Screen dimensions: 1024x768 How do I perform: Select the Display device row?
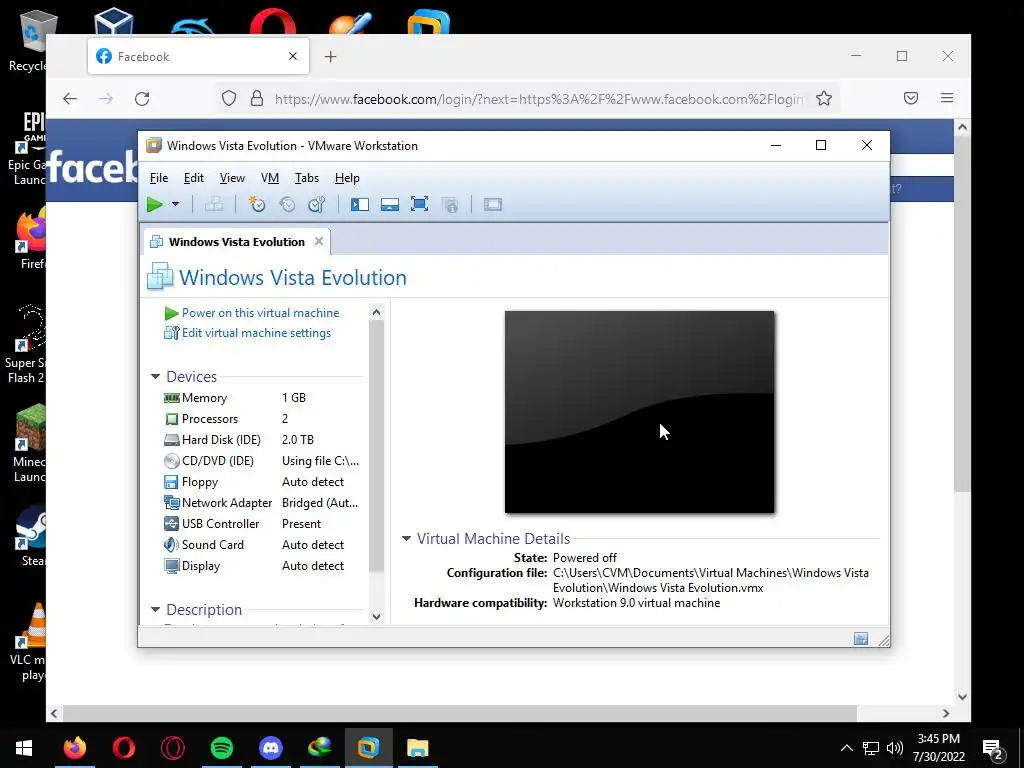(x=261, y=566)
